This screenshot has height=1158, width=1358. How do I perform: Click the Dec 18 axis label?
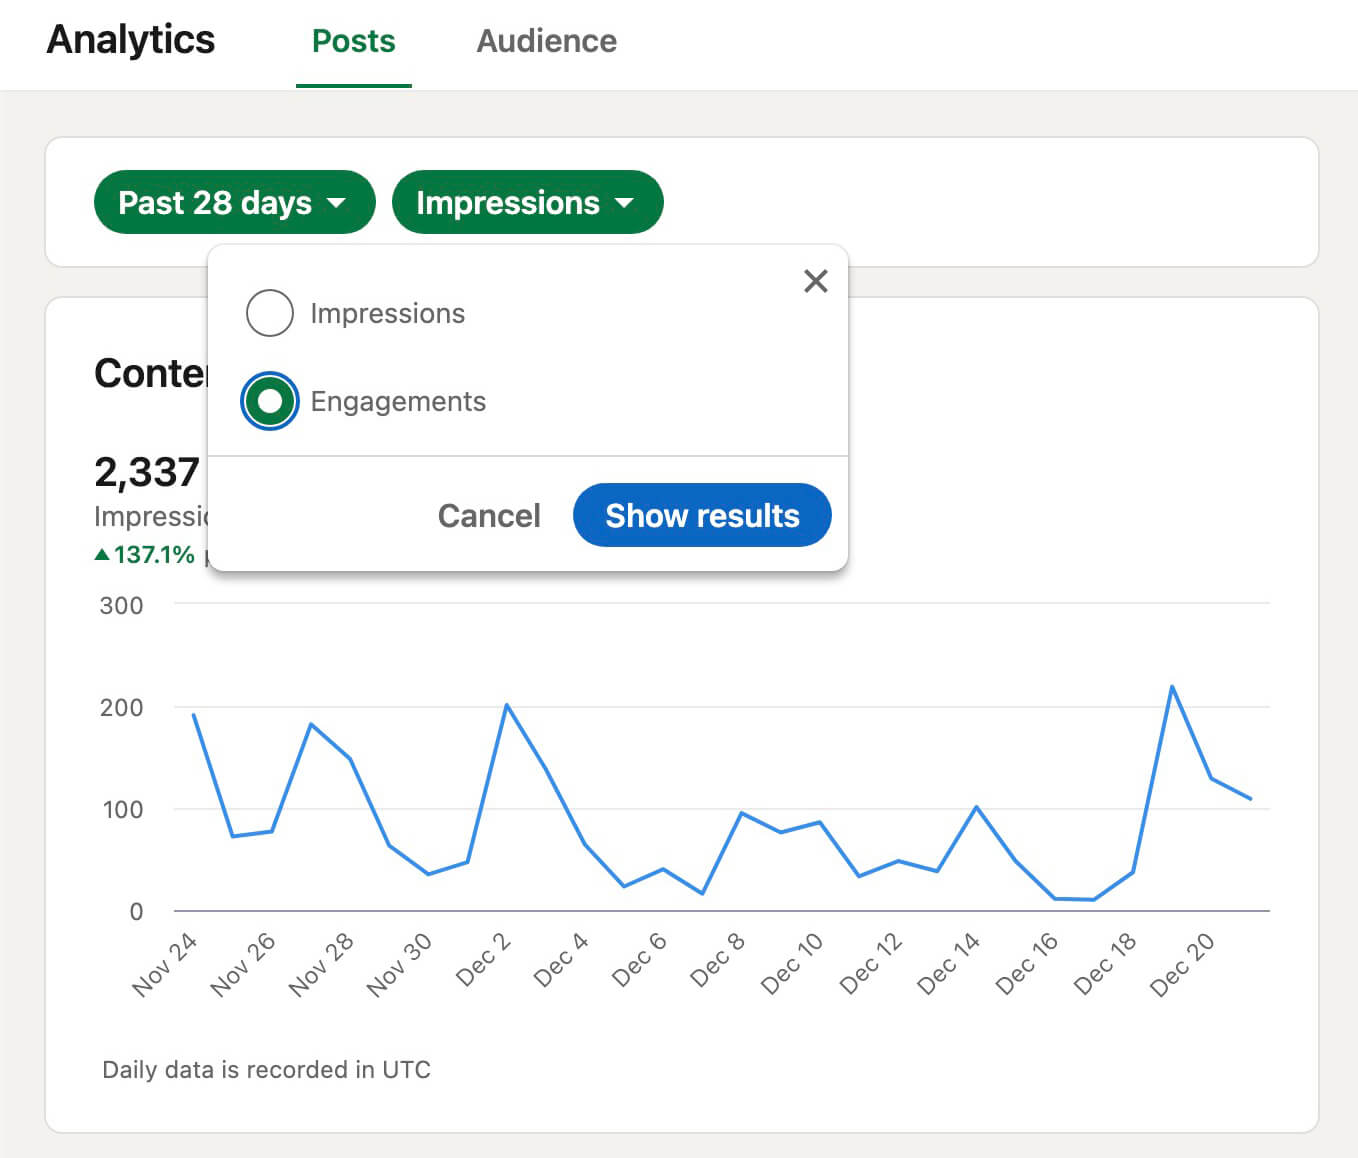(x=1104, y=964)
